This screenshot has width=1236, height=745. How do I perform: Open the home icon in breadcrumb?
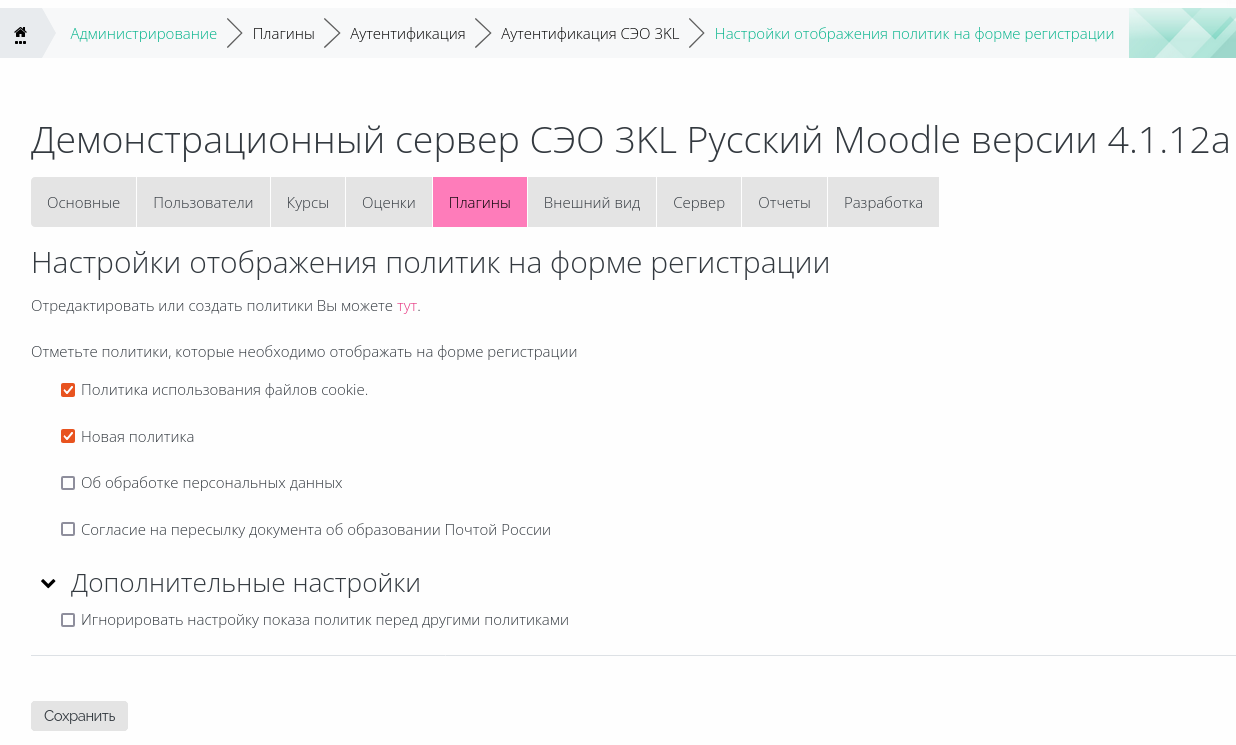[20, 34]
